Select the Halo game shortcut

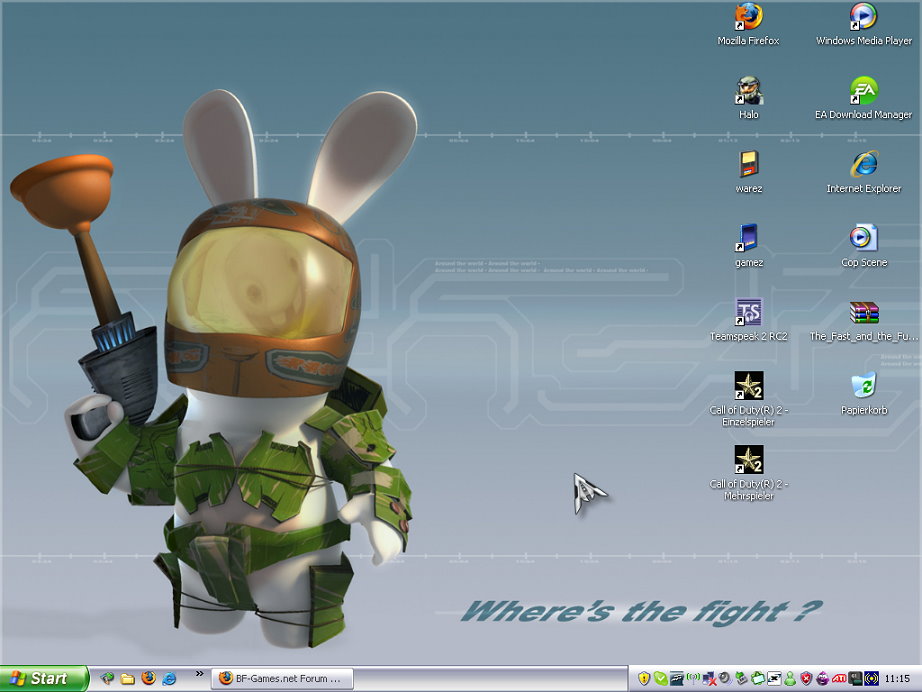pyautogui.click(x=748, y=98)
